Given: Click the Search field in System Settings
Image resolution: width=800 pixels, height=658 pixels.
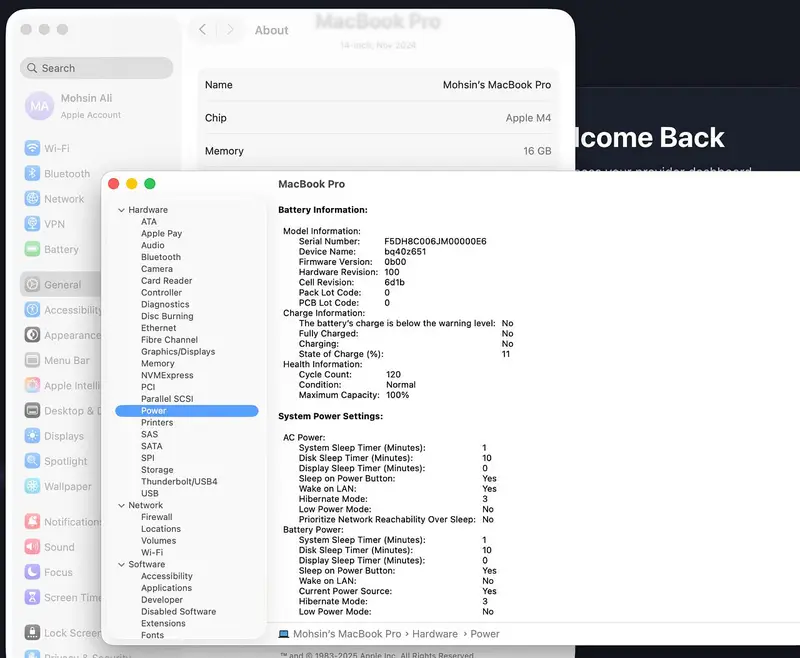Looking at the screenshot, I should tap(96, 68).
